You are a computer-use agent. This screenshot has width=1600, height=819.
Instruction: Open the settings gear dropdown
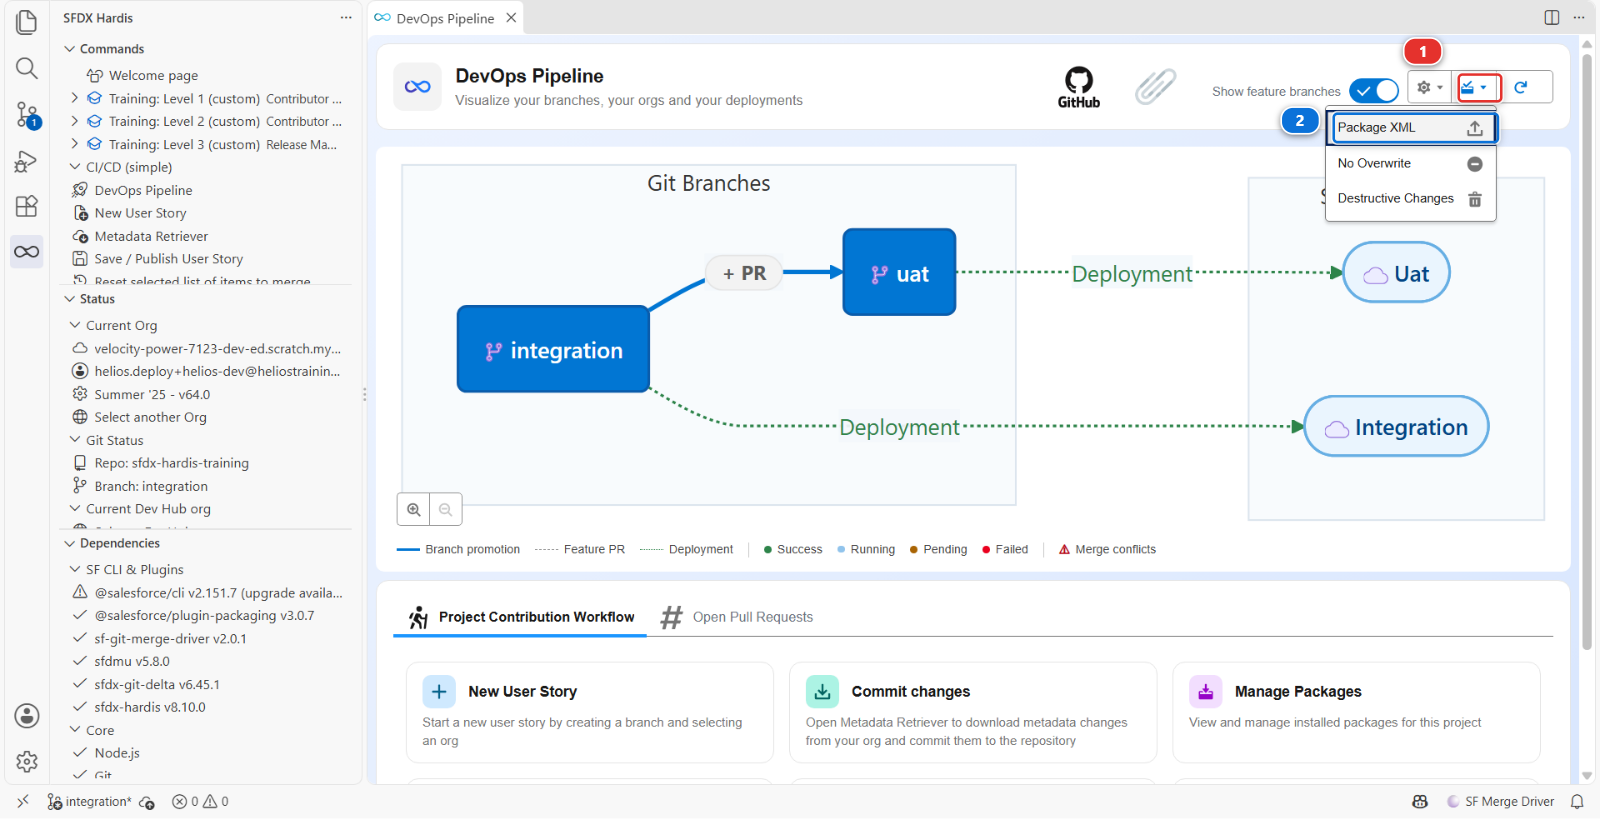coord(1430,88)
